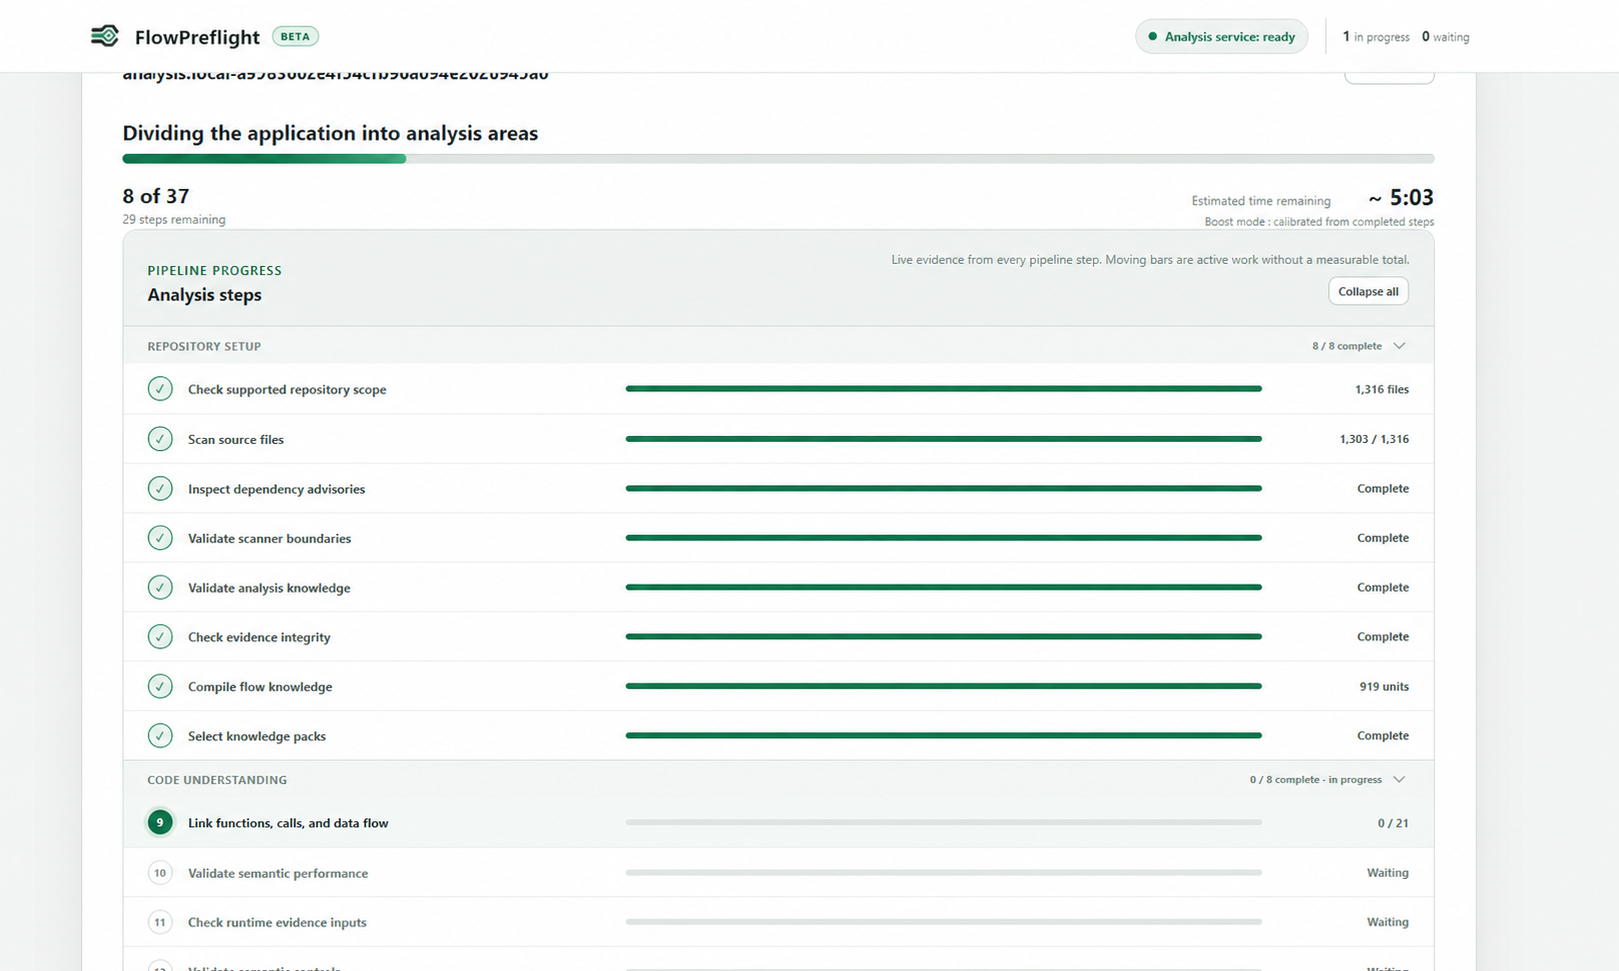Click the '8 / 8 complete' summary
Screen dimensions: 1619x971
point(1347,346)
